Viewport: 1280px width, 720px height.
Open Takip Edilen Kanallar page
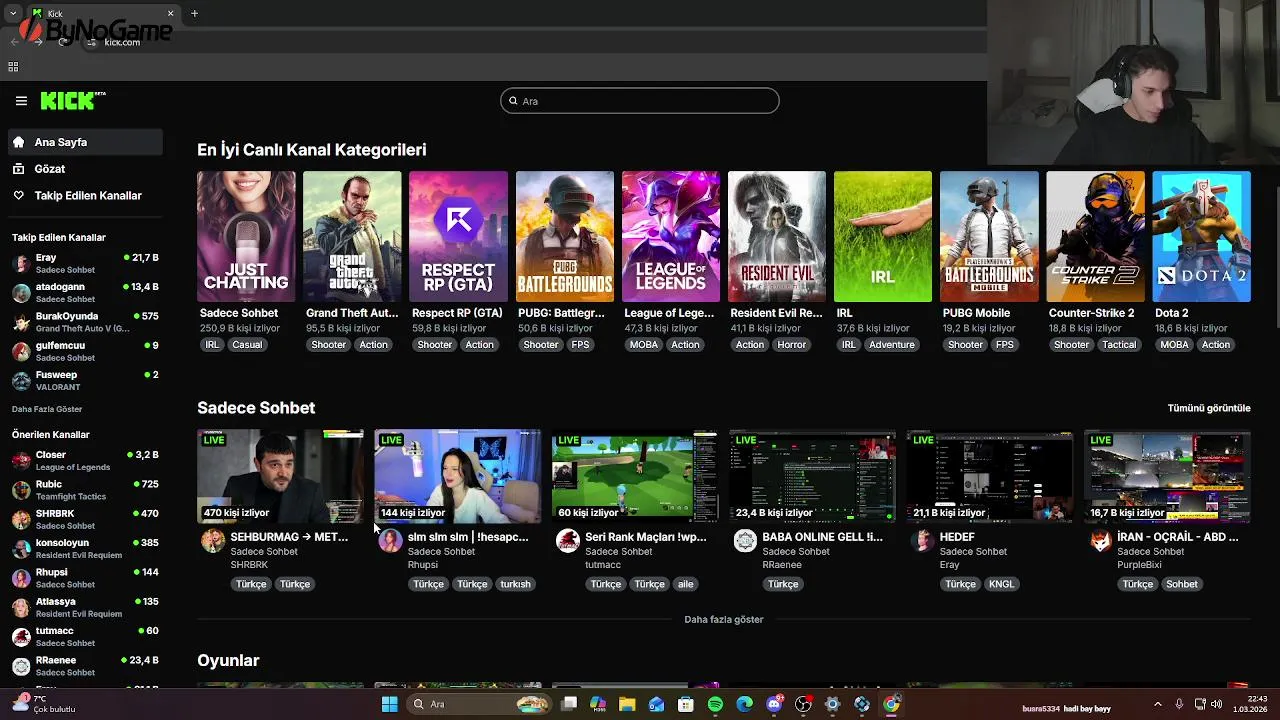(85, 195)
